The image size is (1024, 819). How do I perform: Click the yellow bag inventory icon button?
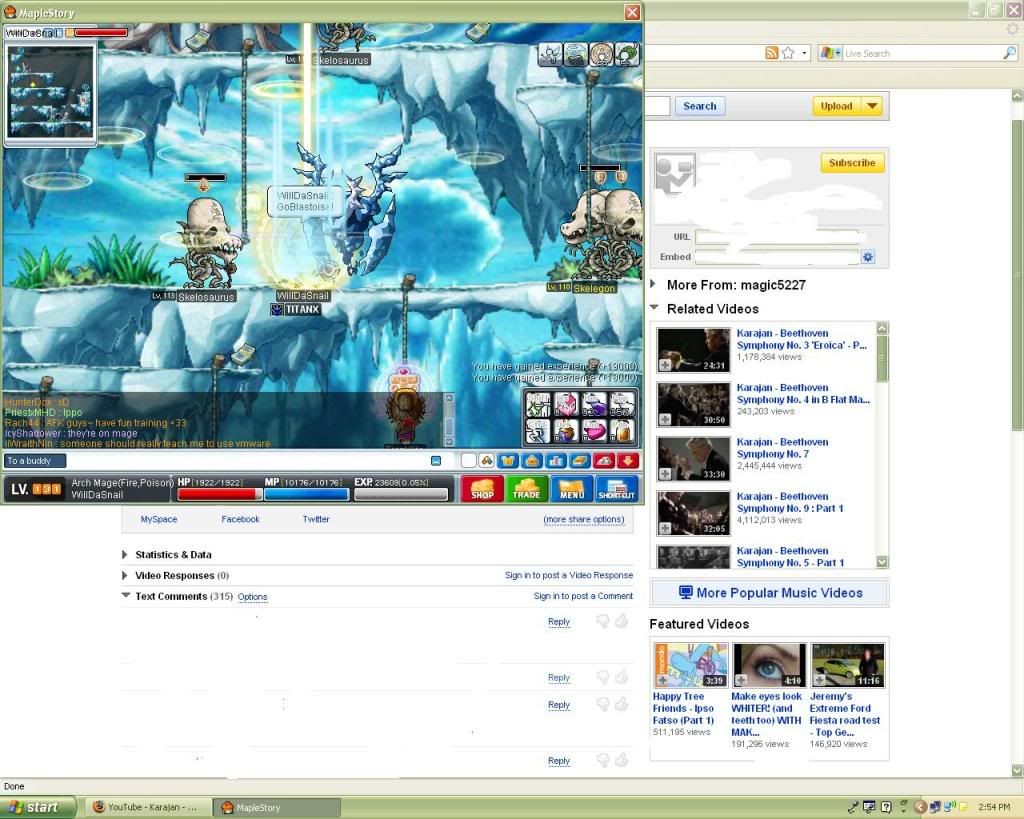pyautogui.click(x=532, y=460)
